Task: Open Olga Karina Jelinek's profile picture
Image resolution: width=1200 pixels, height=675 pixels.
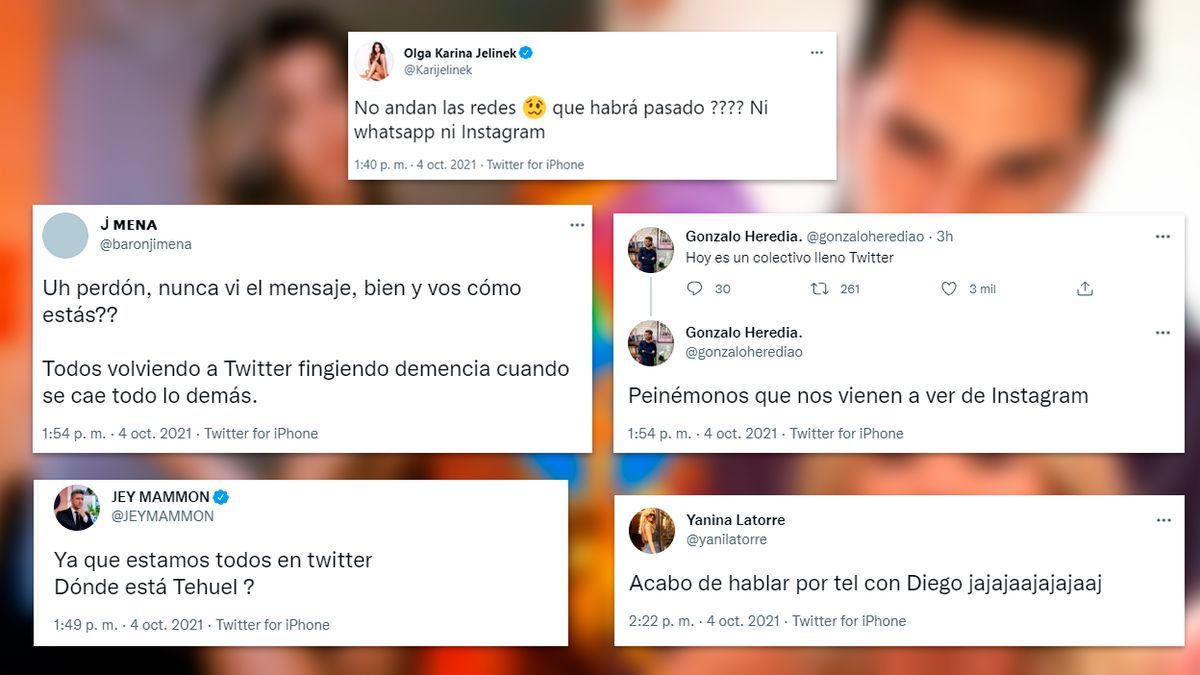Action: point(374,62)
